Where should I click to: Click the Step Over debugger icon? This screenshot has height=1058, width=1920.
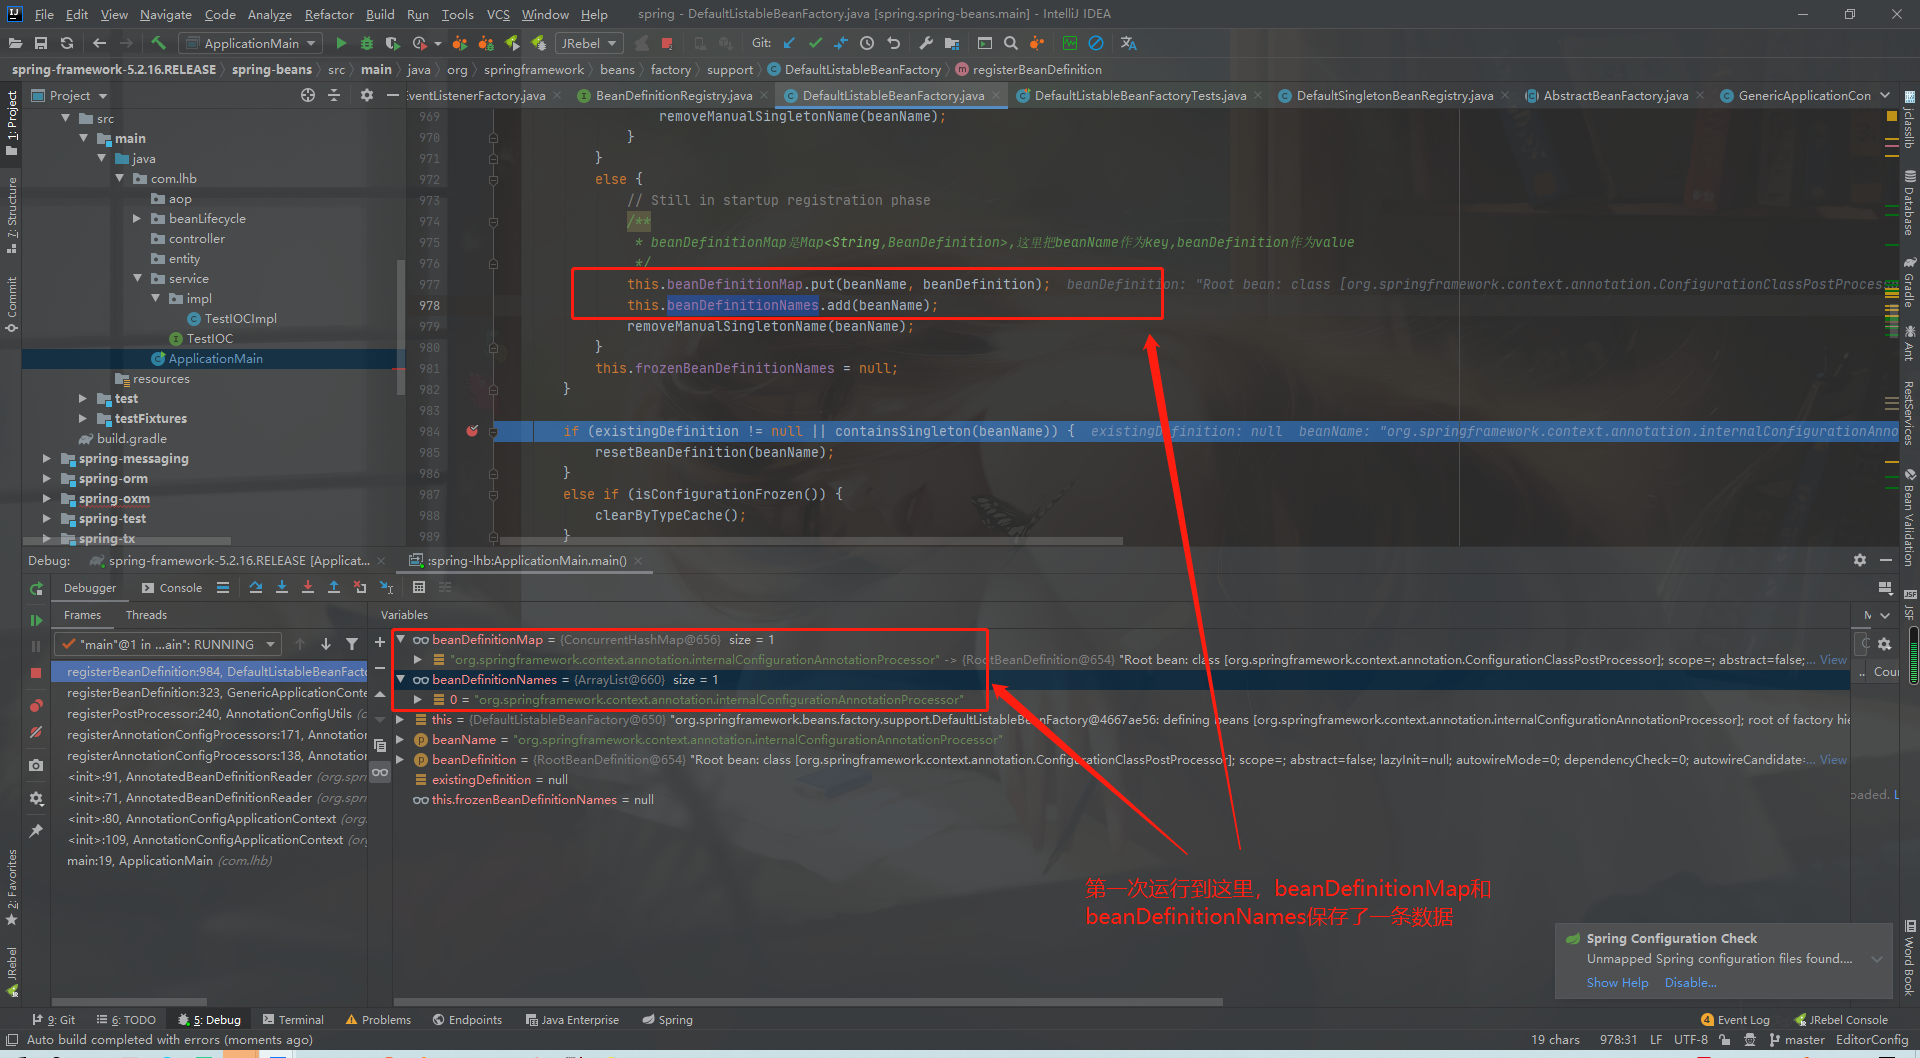[x=256, y=587]
